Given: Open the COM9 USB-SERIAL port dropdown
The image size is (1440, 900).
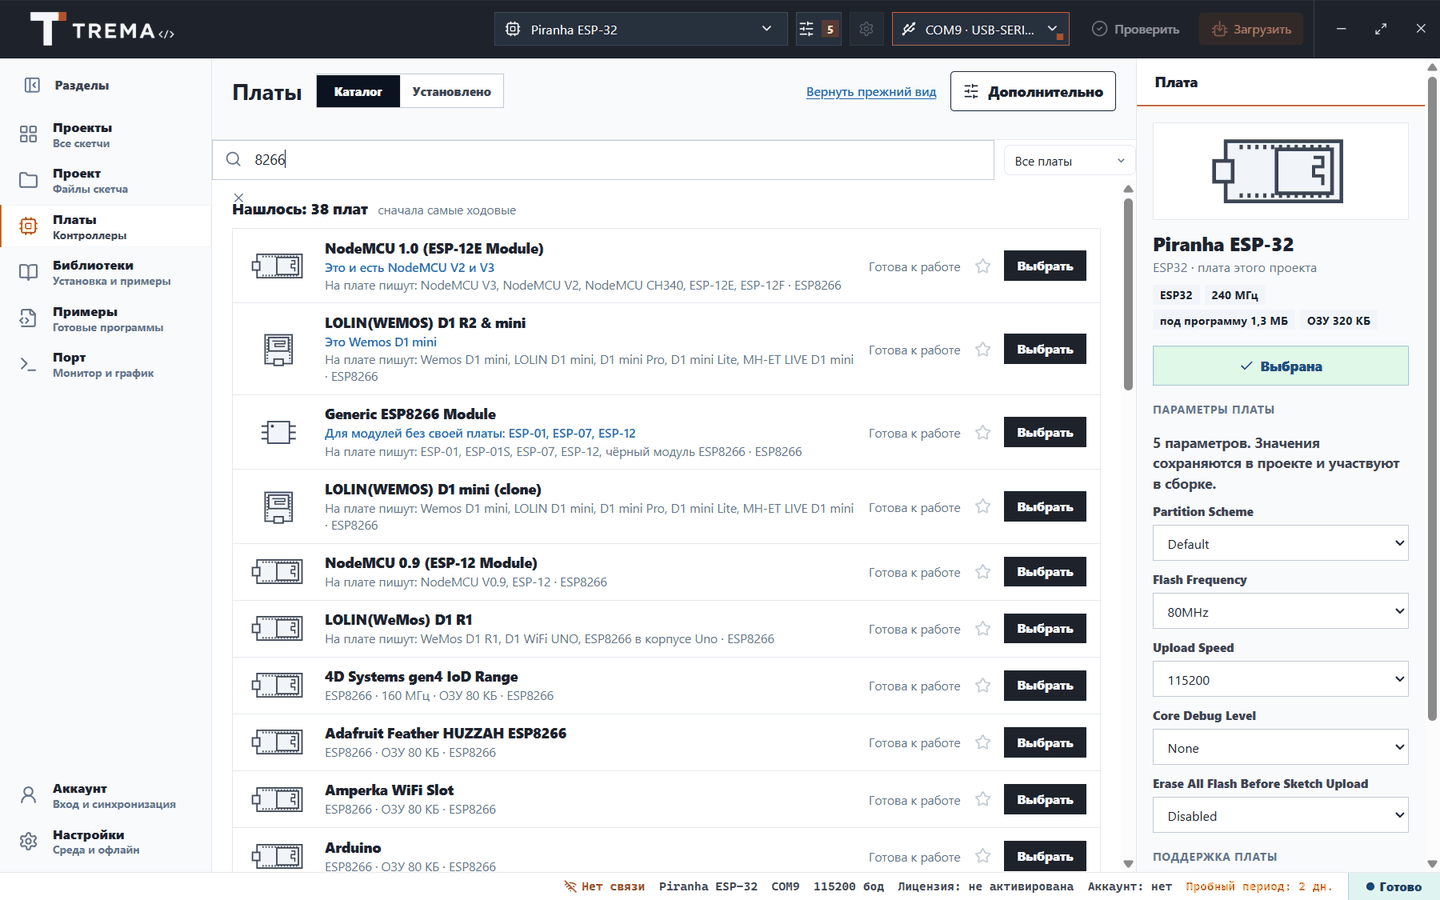Looking at the screenshot, I should (x=980, y=29).
